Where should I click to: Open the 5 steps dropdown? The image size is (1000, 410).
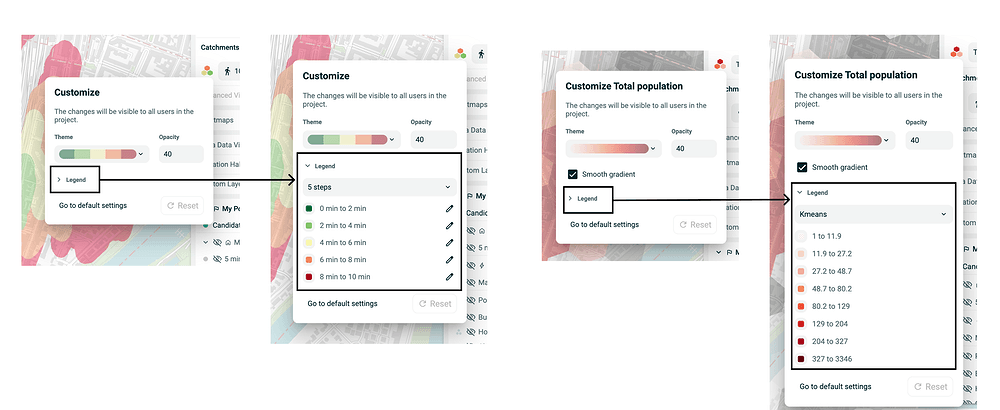pyautogui.click(x=378, y=187)
